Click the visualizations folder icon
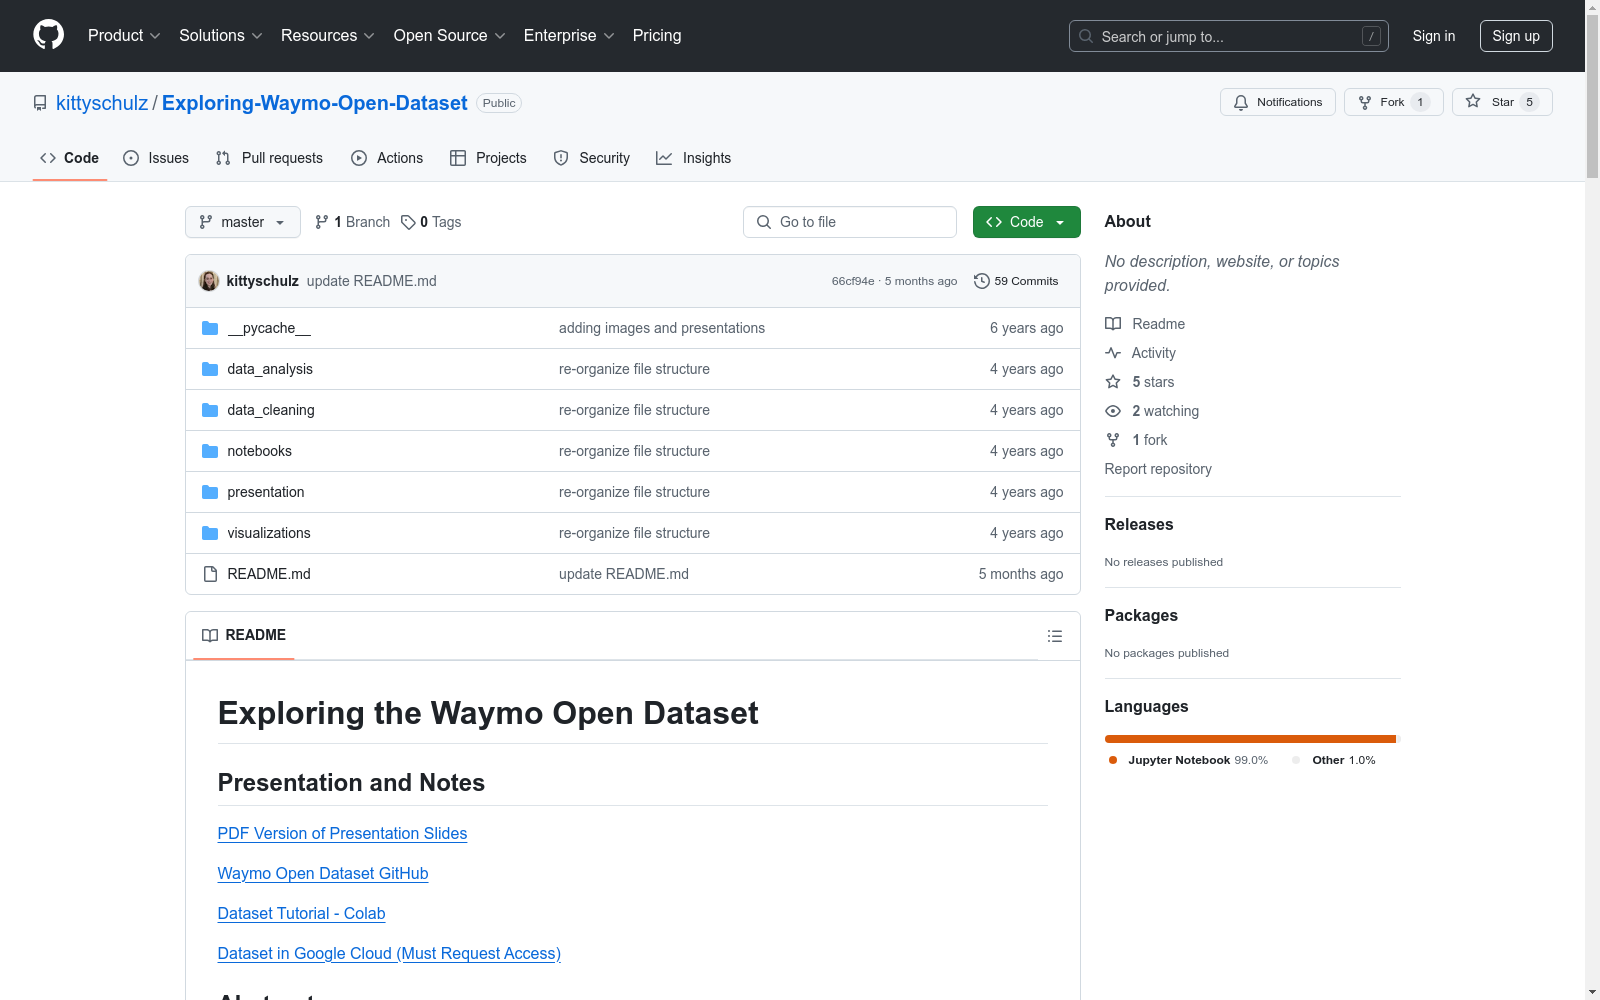The width and height of the screenshot is (1600, 1000). pos(210,533)
